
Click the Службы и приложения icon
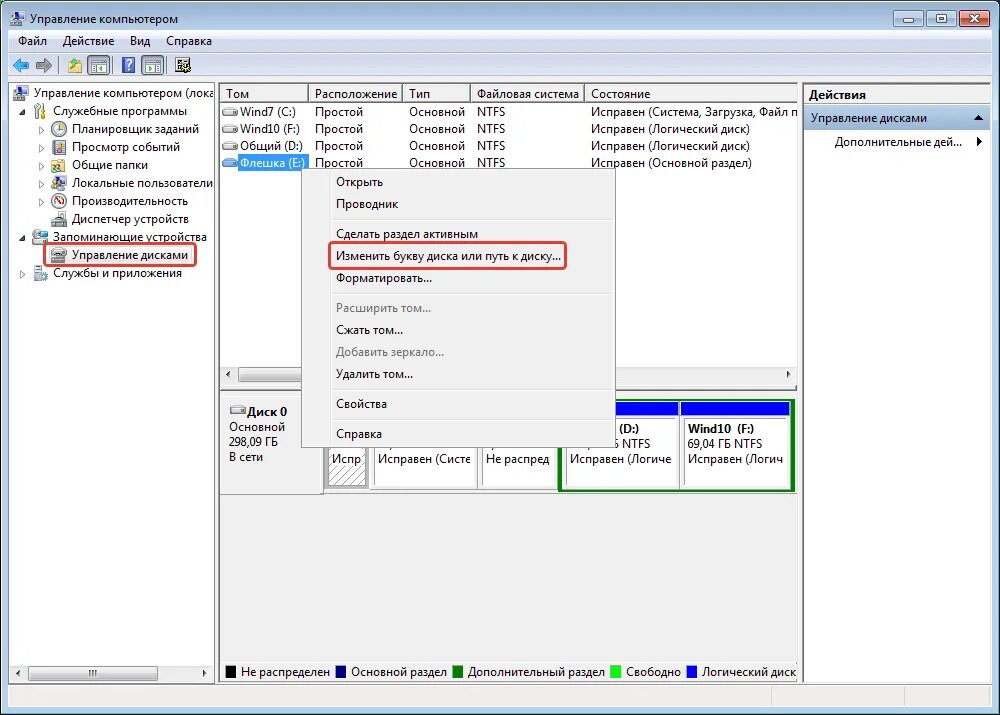(x=40, y=274)
